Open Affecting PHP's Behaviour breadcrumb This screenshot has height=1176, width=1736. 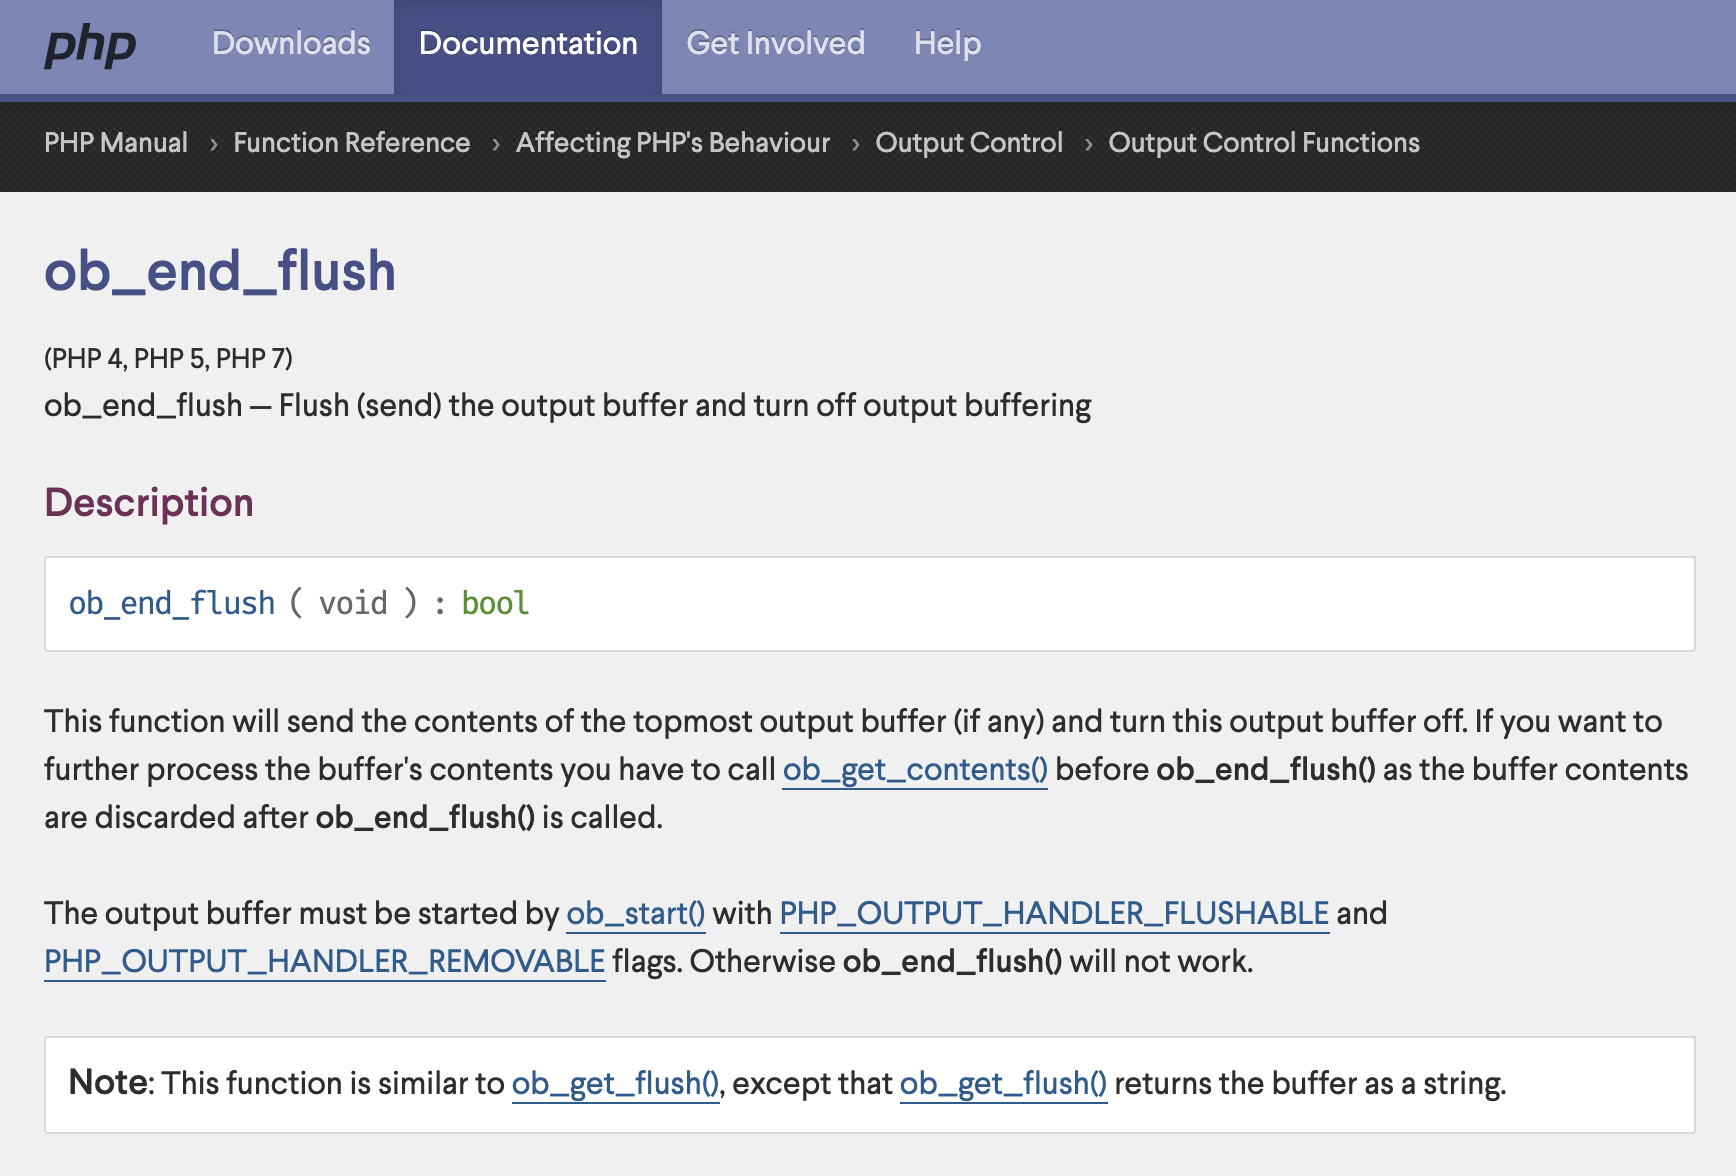[673, 143]
